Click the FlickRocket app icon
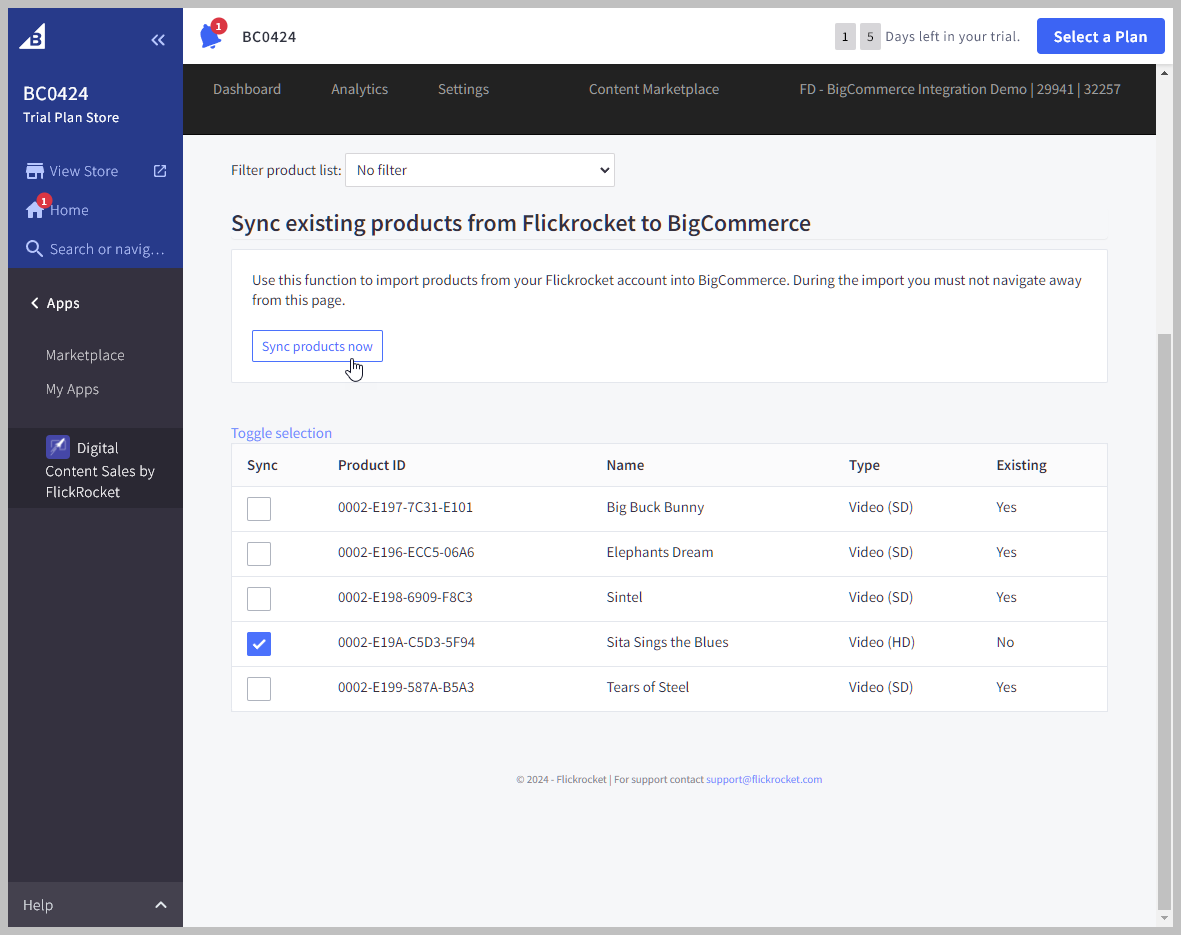 click(58, 447)
